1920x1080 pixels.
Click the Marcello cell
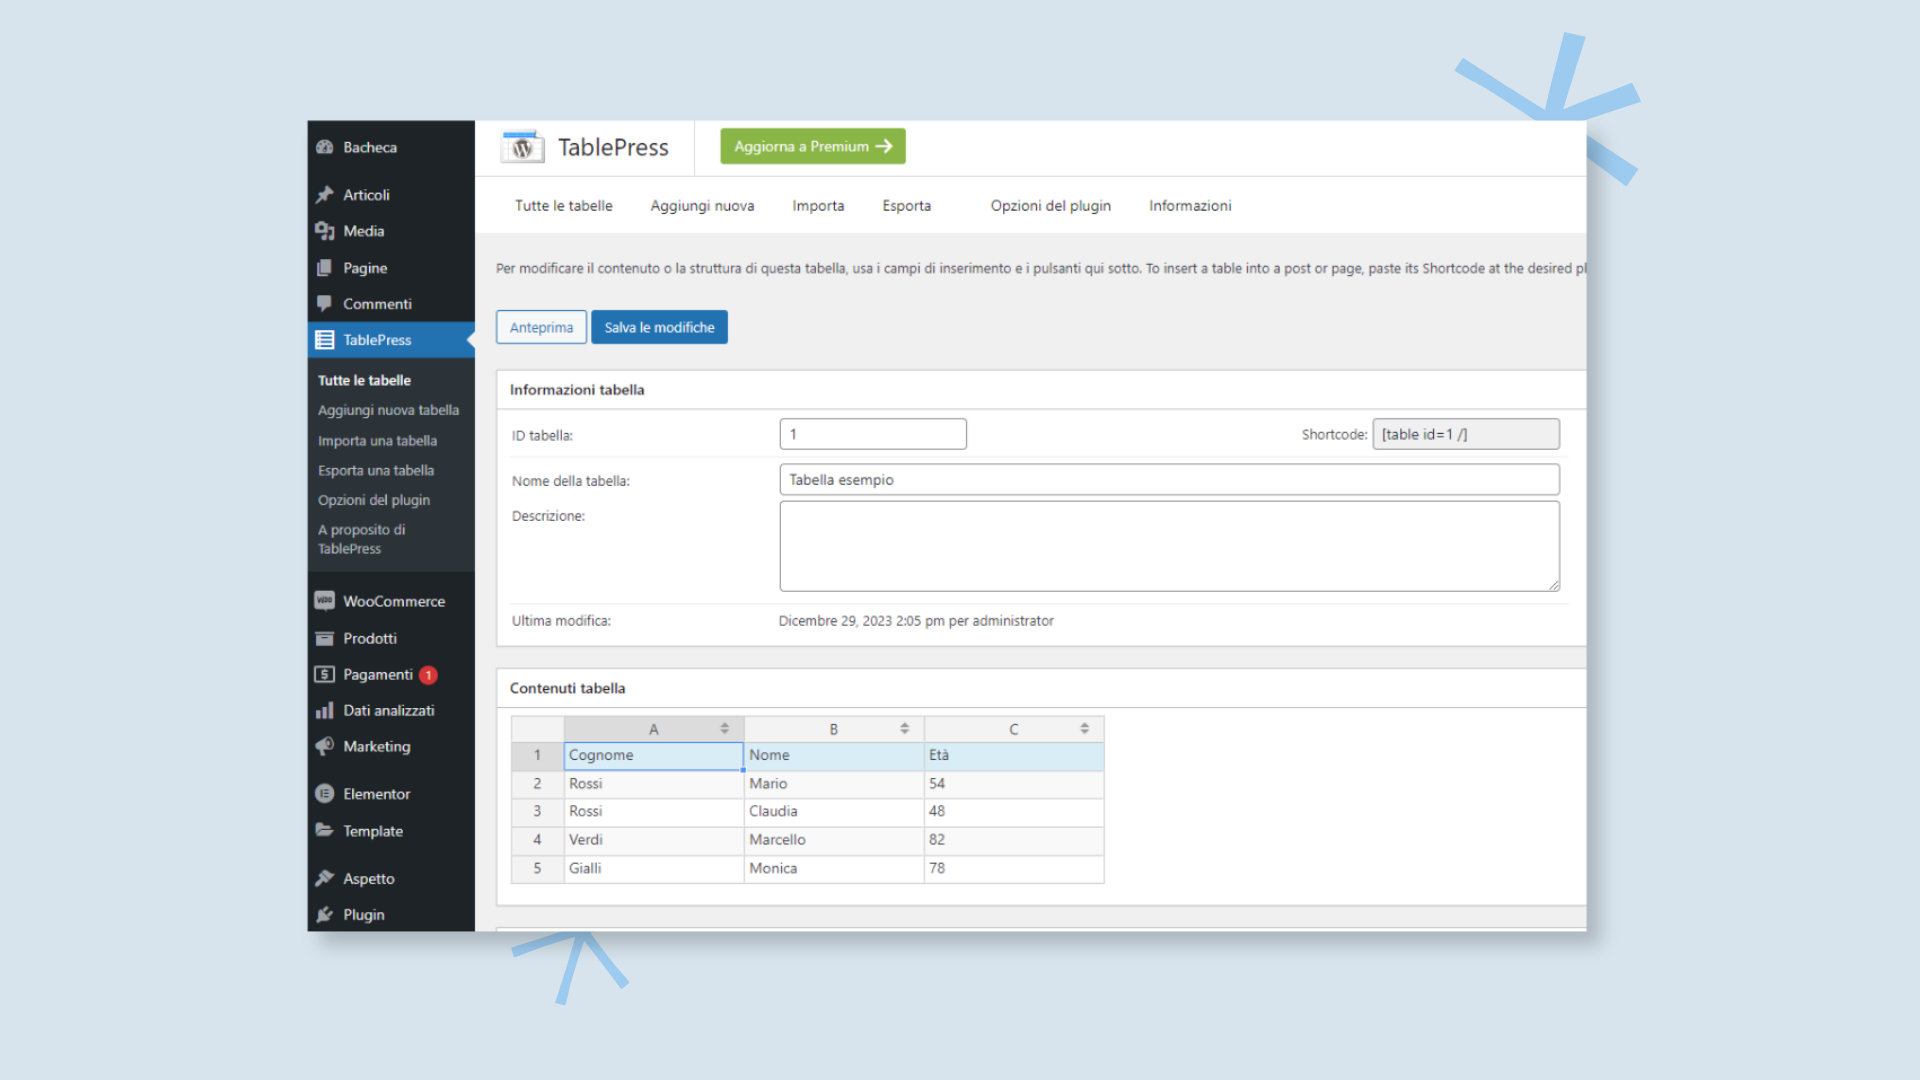point(834,840)
